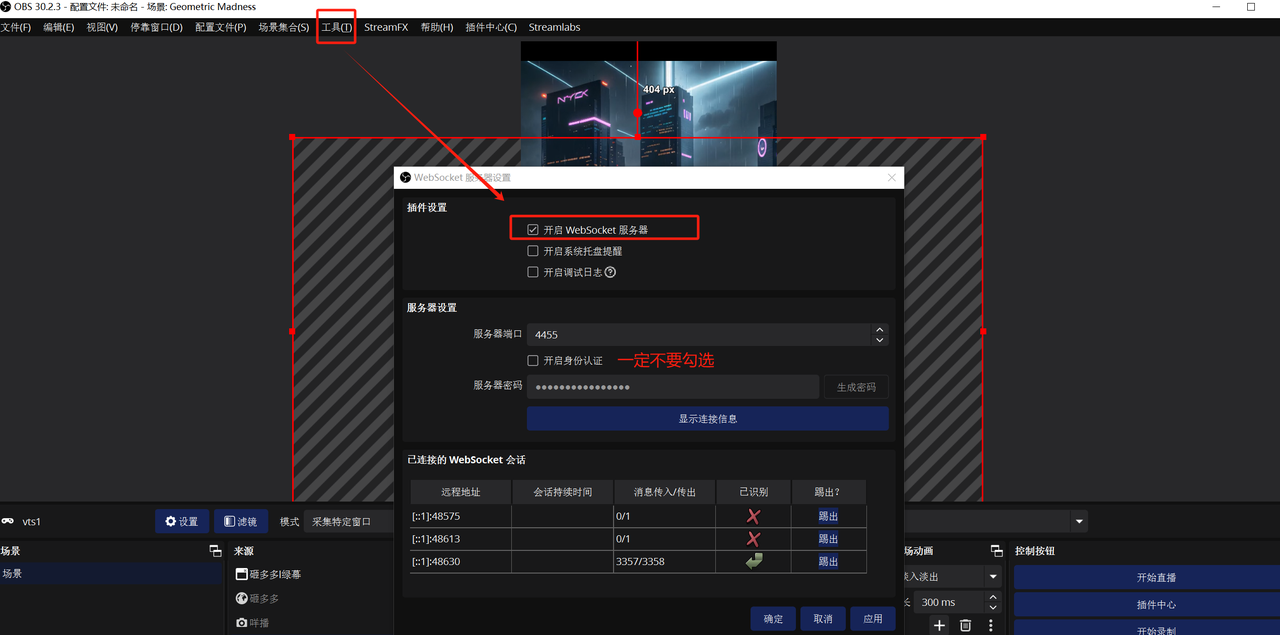
Task: Select the [::1]:48630 remote address cell
Action: [x=460, y=562]
